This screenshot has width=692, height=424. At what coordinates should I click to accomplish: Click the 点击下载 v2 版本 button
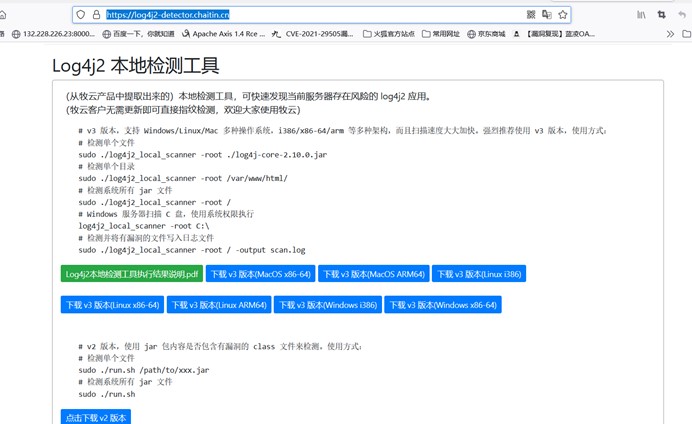pyautogui.click(x=96, y=417)
